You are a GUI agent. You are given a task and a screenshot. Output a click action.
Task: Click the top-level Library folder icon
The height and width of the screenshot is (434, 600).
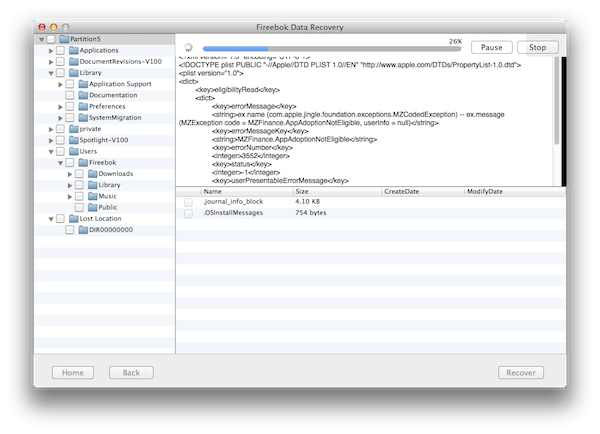click(74, 73)
